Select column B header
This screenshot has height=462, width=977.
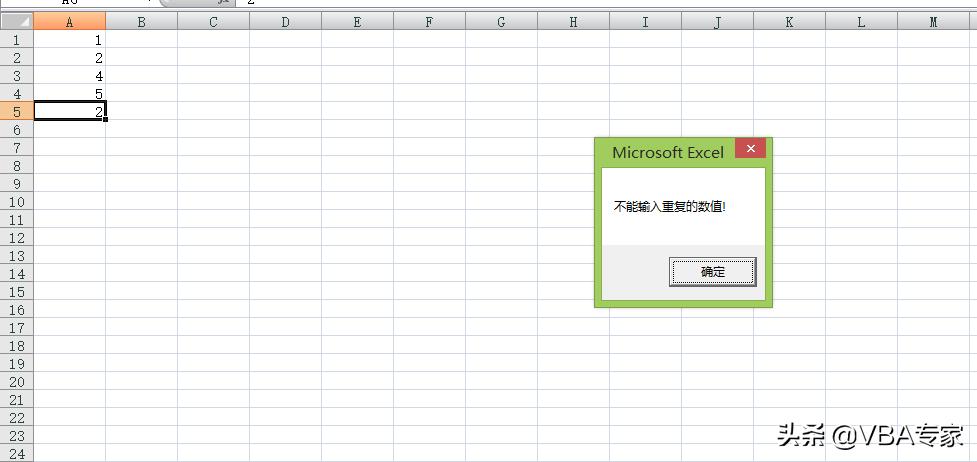coord(141,22)
